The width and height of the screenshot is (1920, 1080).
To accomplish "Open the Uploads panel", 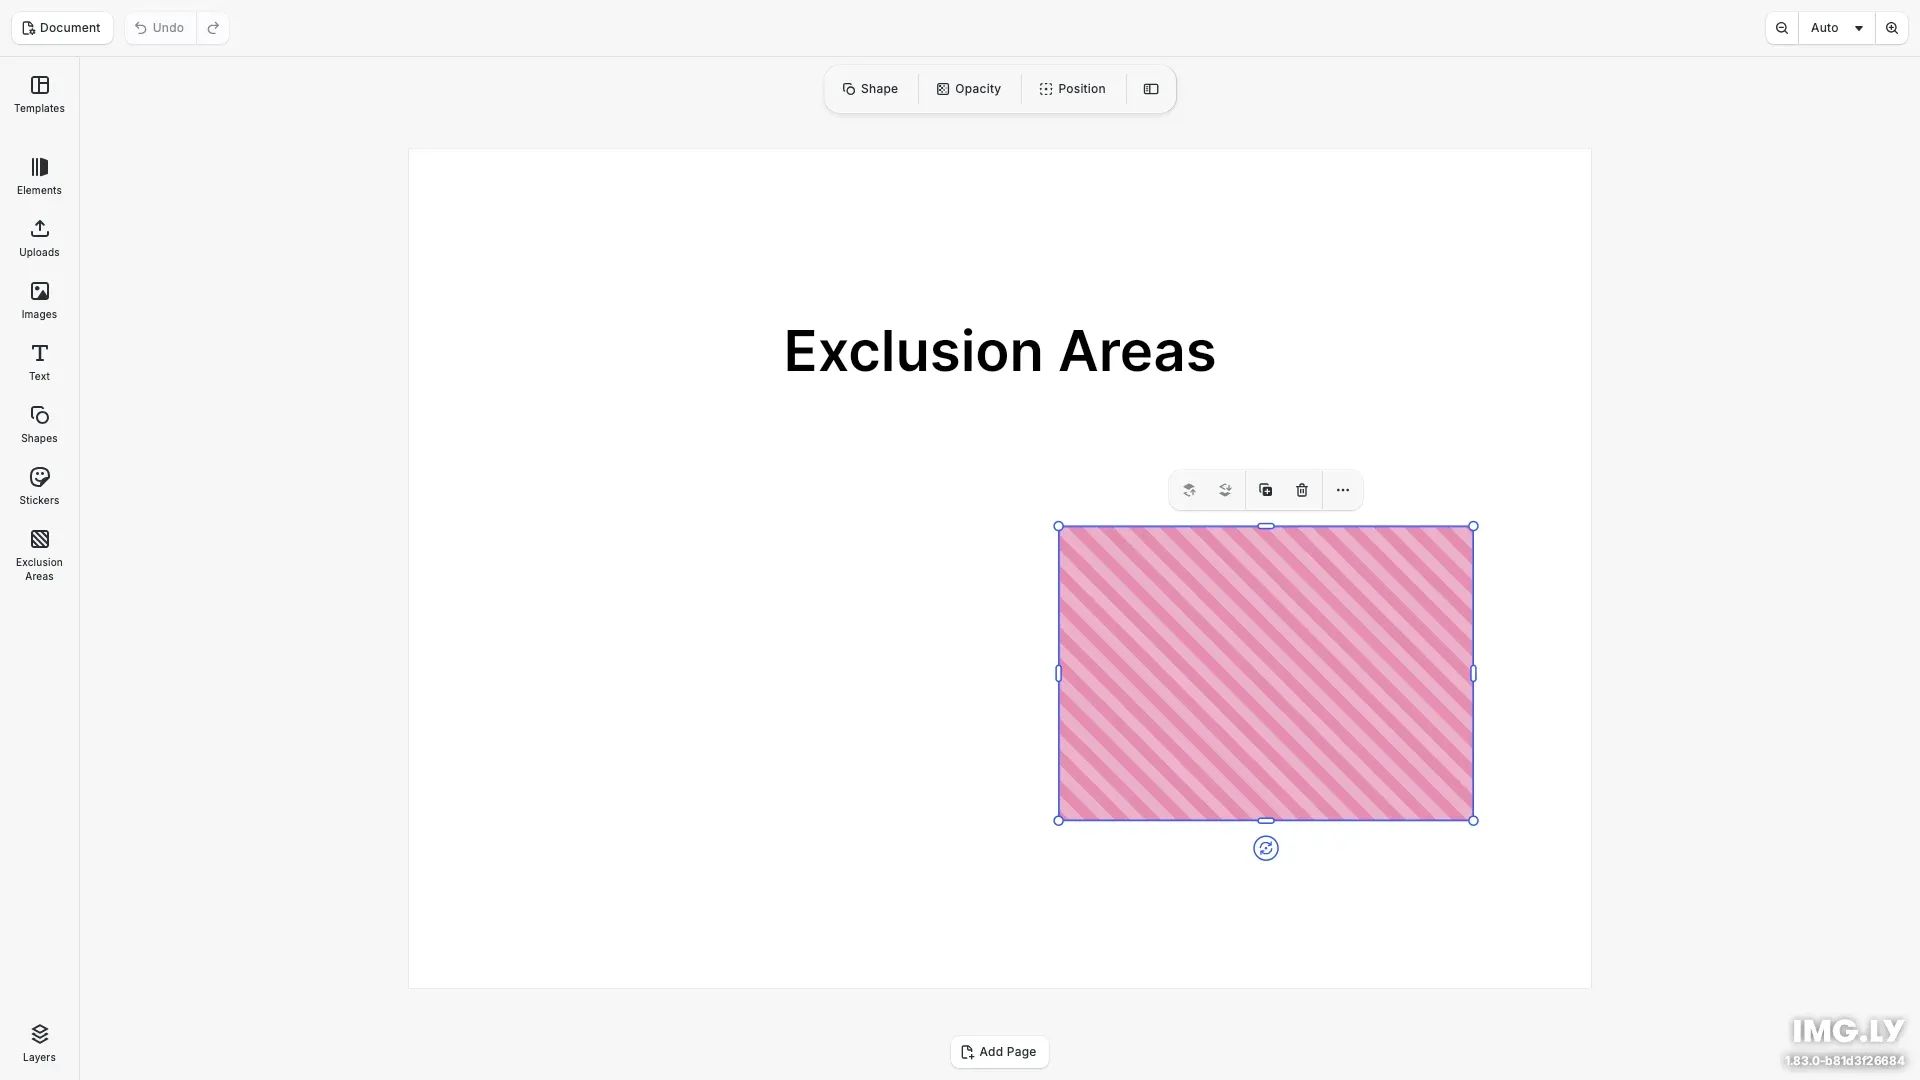I will (x=39, y=239).
